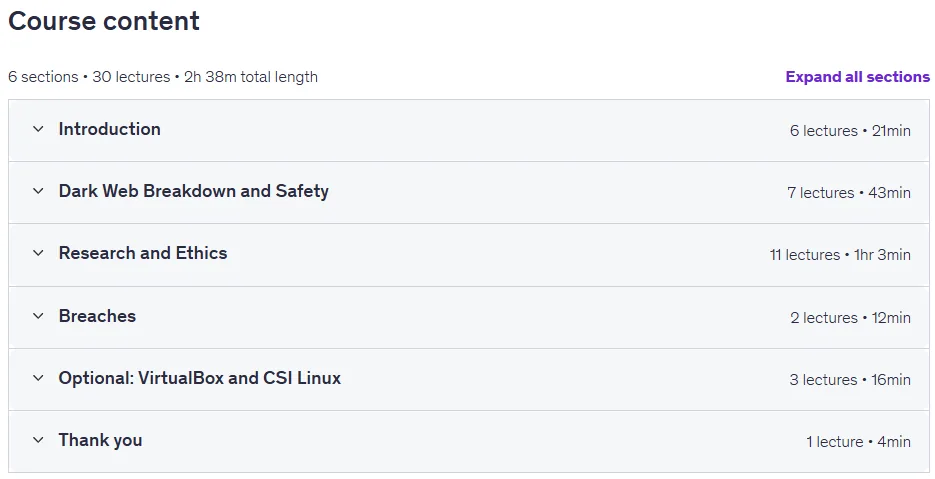935x479 pixels.
Task: Select the Research and Ethics title
Action: (143, 253)
